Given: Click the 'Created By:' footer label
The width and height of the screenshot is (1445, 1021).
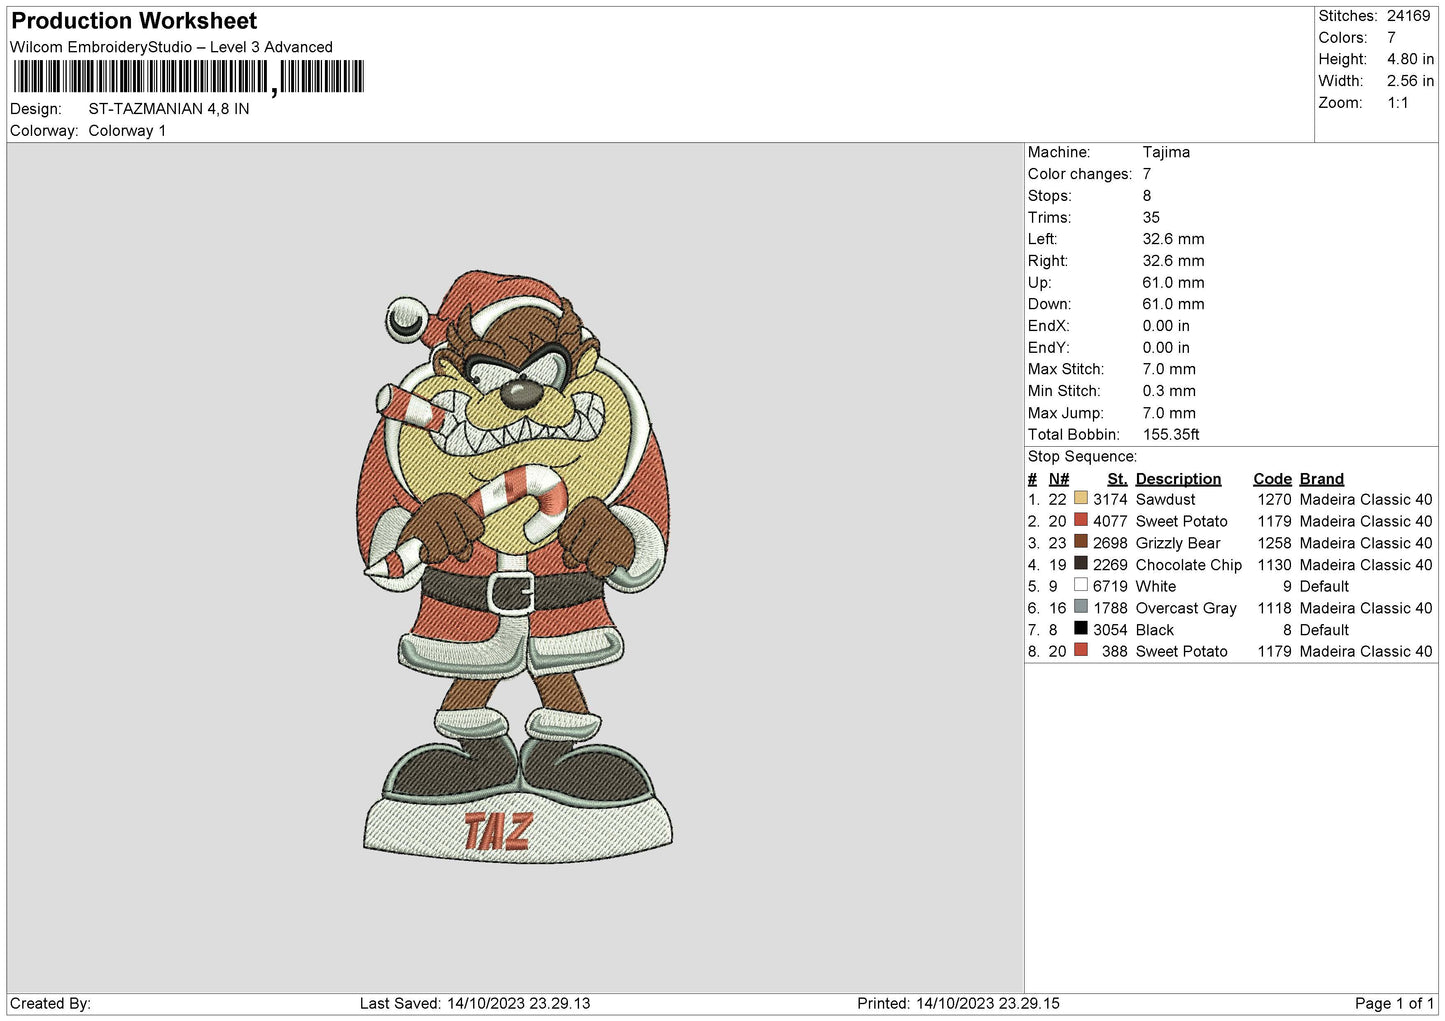Looking at the screenshot, I should click(x=50, y=1003).
